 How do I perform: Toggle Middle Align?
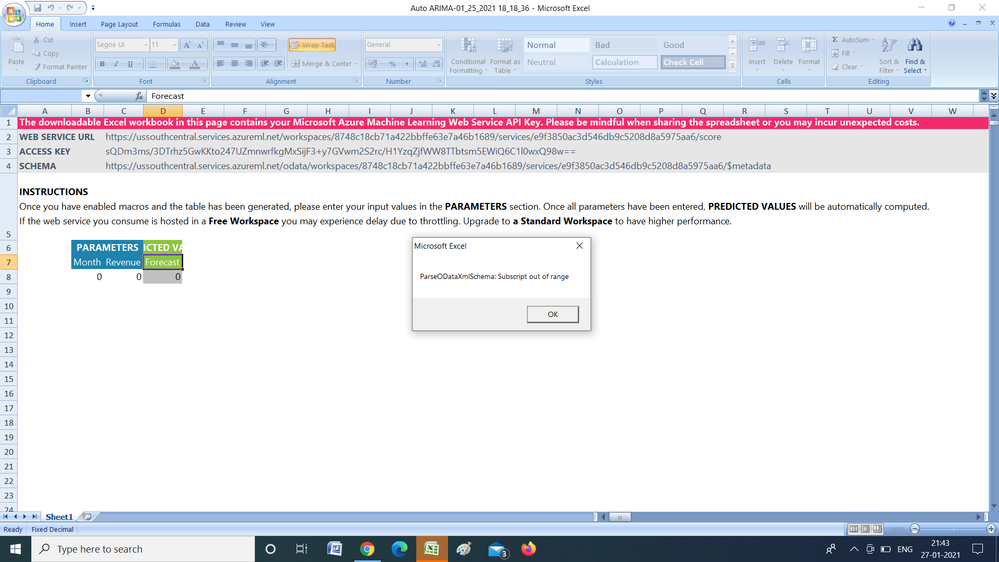tap(234, 45)
